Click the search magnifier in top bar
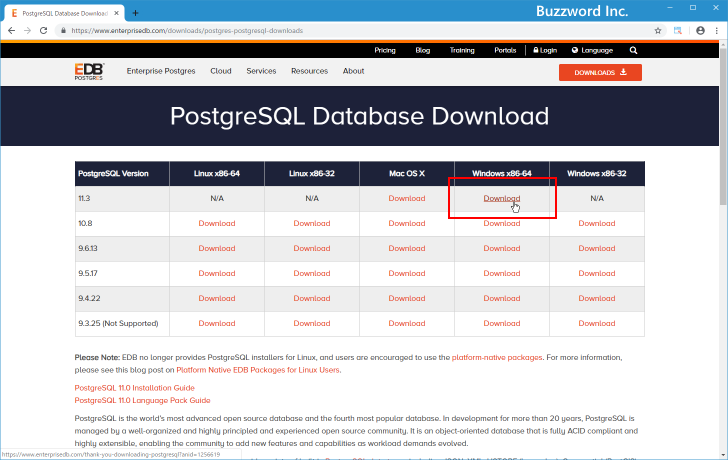This screenshot has width=728, height=460. [x=633, y=50]
